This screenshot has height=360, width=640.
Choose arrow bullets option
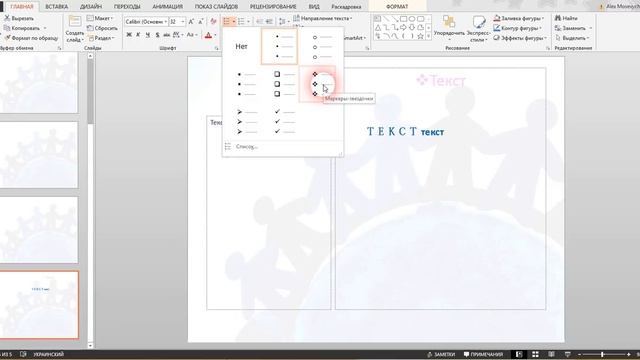pyautogui.click(x=247, y=122)
